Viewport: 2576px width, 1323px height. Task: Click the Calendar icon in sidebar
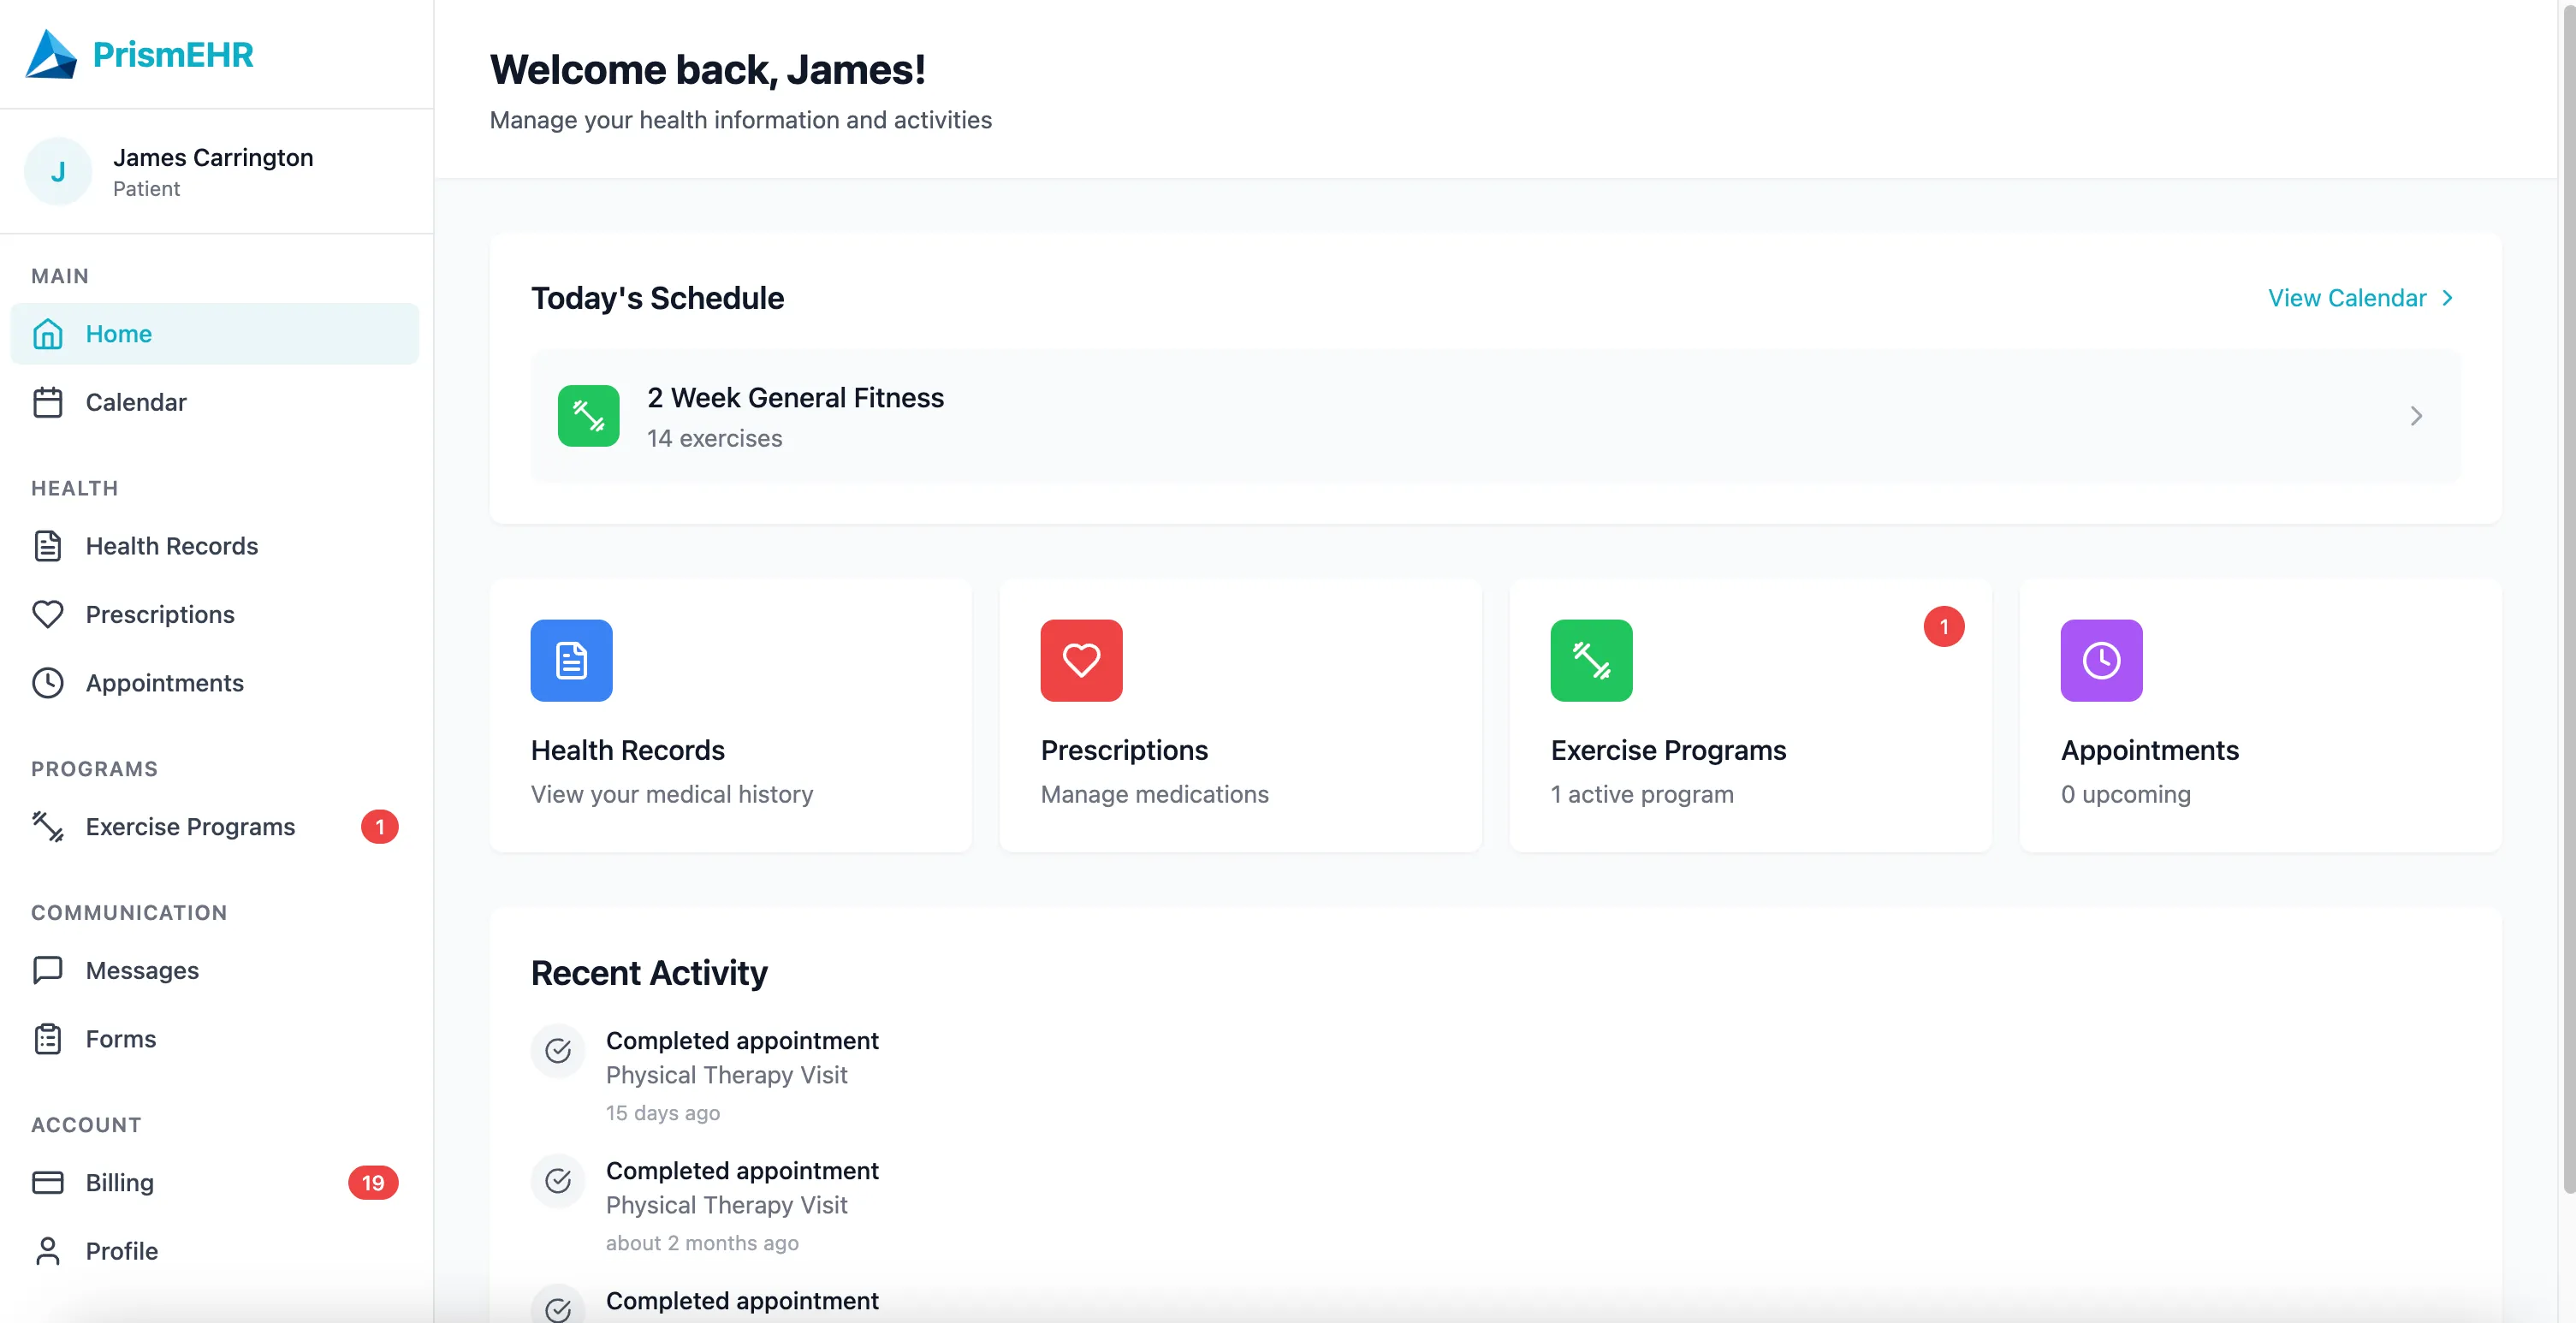[48, 402]
